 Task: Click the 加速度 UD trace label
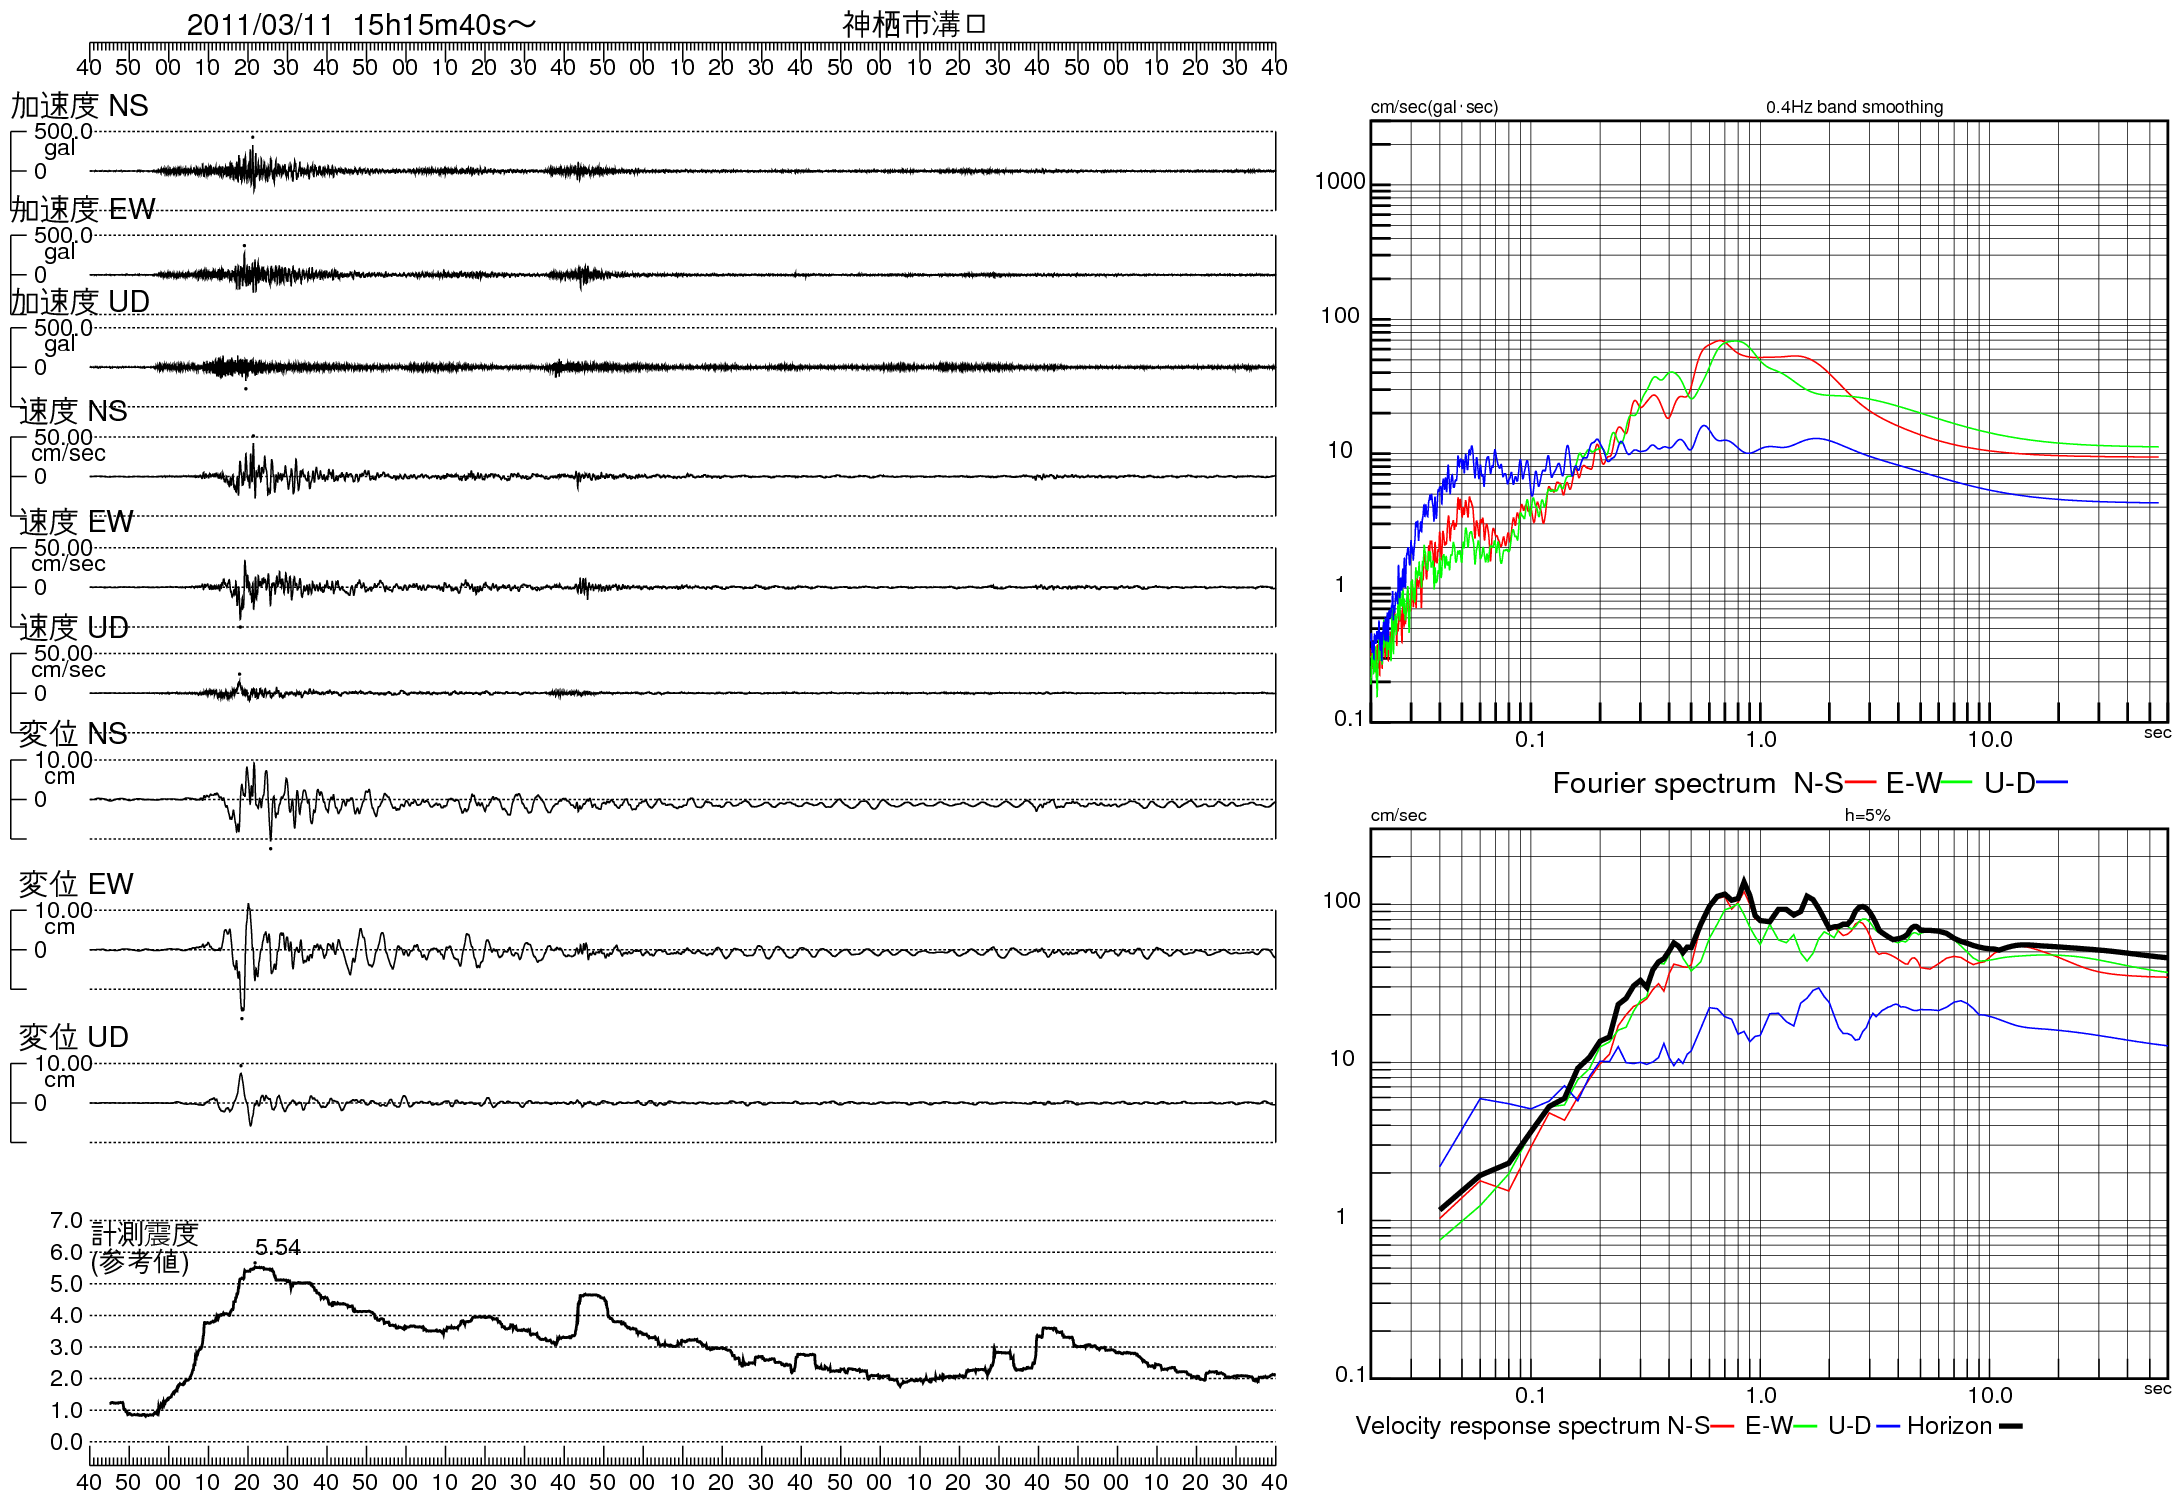point(80,302)
